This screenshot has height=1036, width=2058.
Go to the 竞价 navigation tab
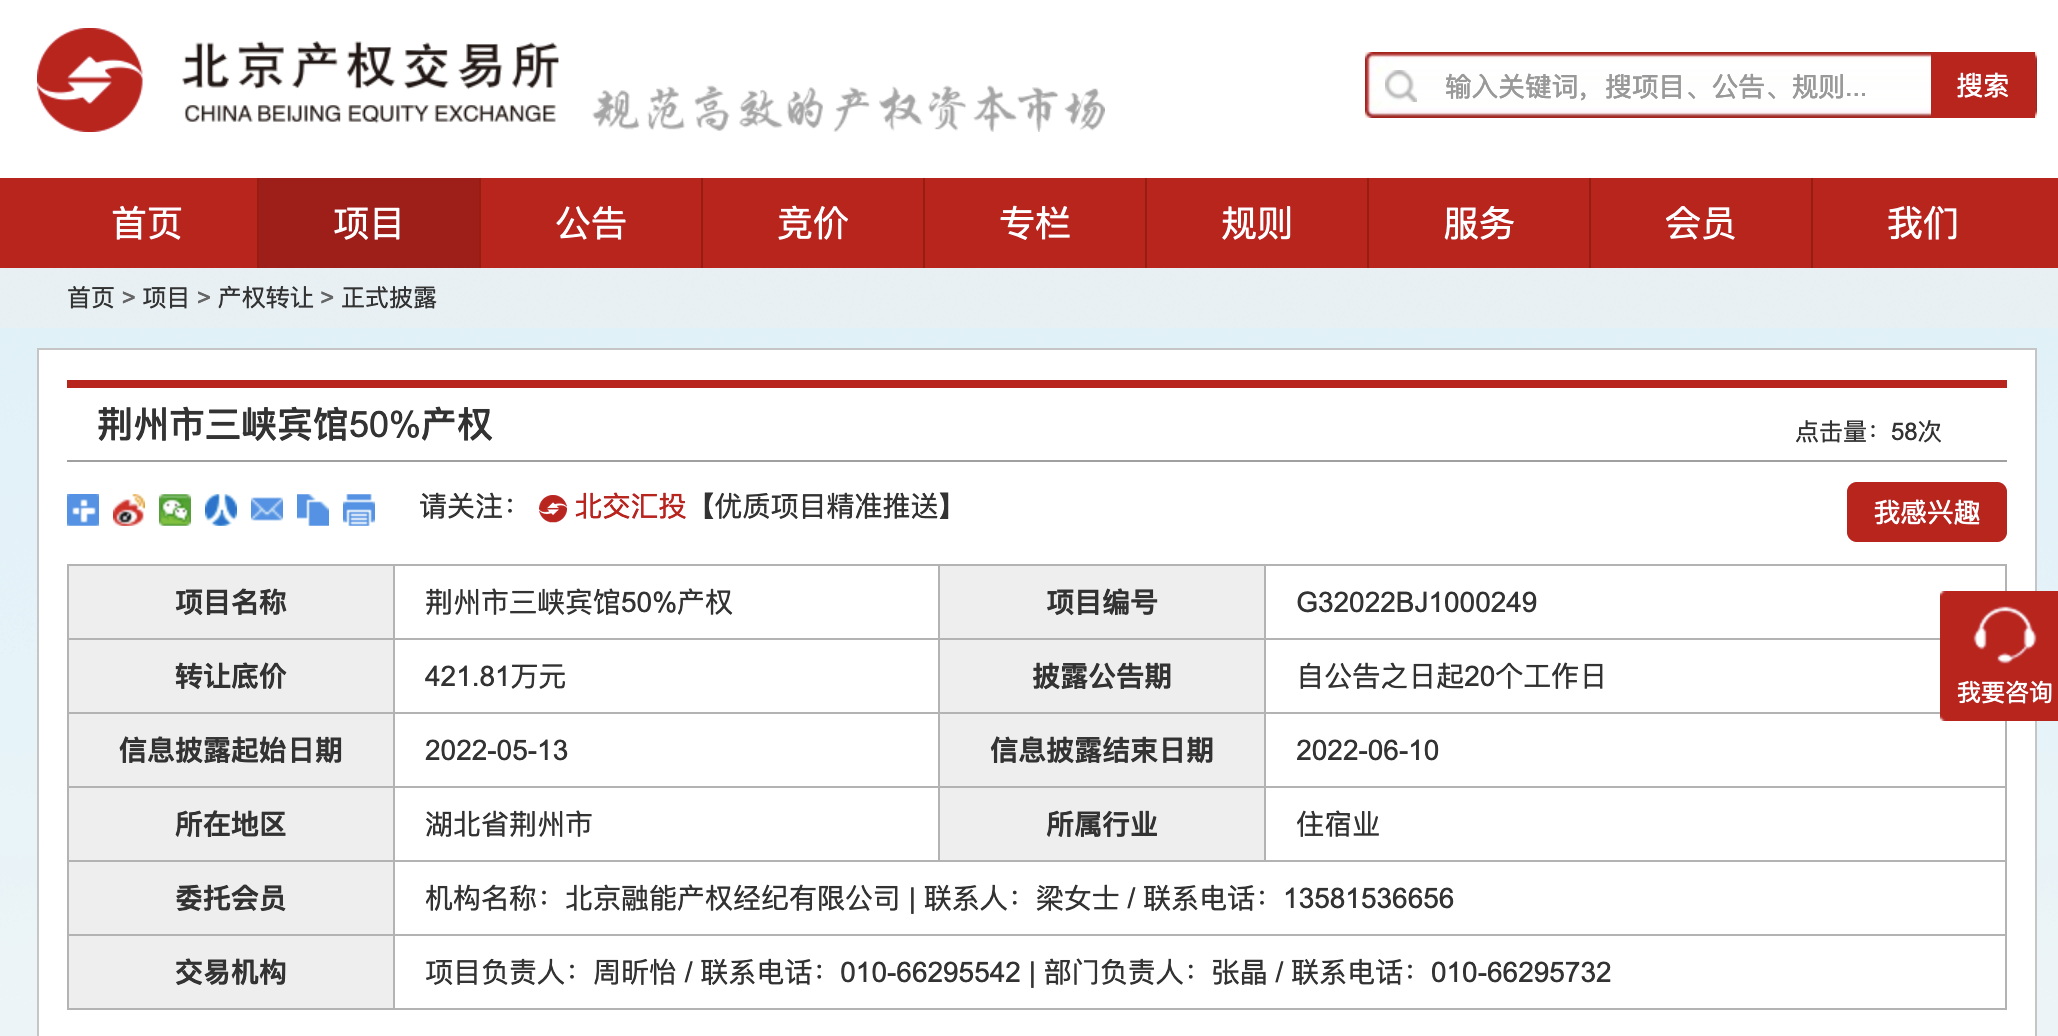(x=813, y=223)
